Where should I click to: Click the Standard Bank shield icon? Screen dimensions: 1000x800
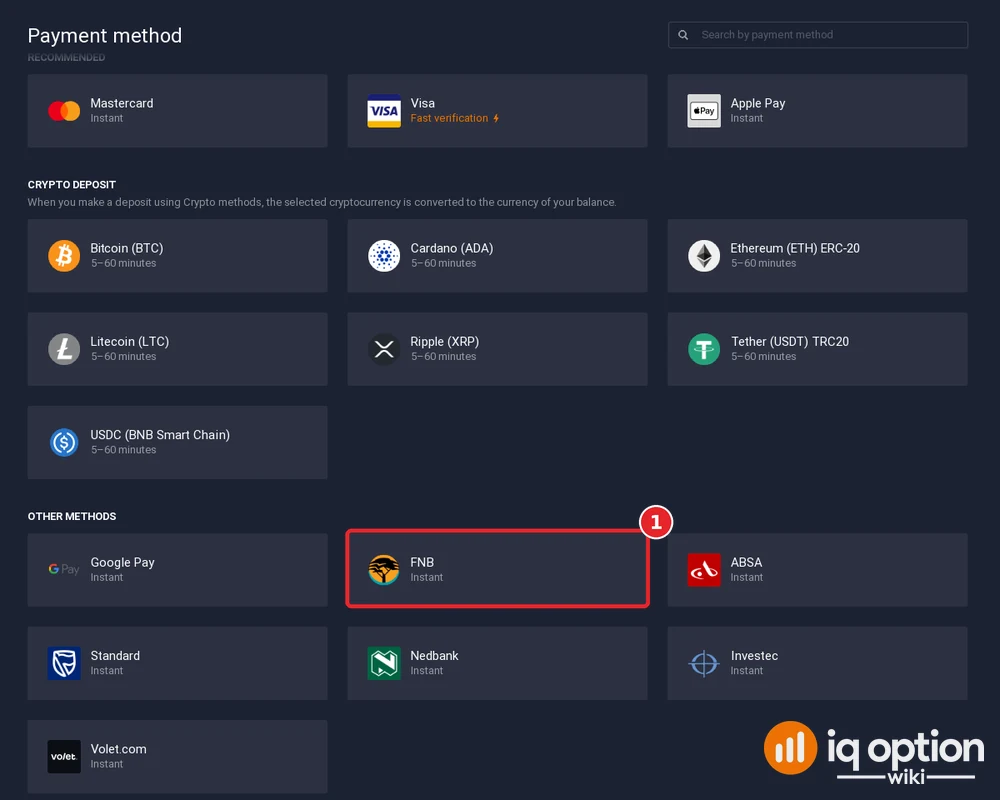[64, 663]
